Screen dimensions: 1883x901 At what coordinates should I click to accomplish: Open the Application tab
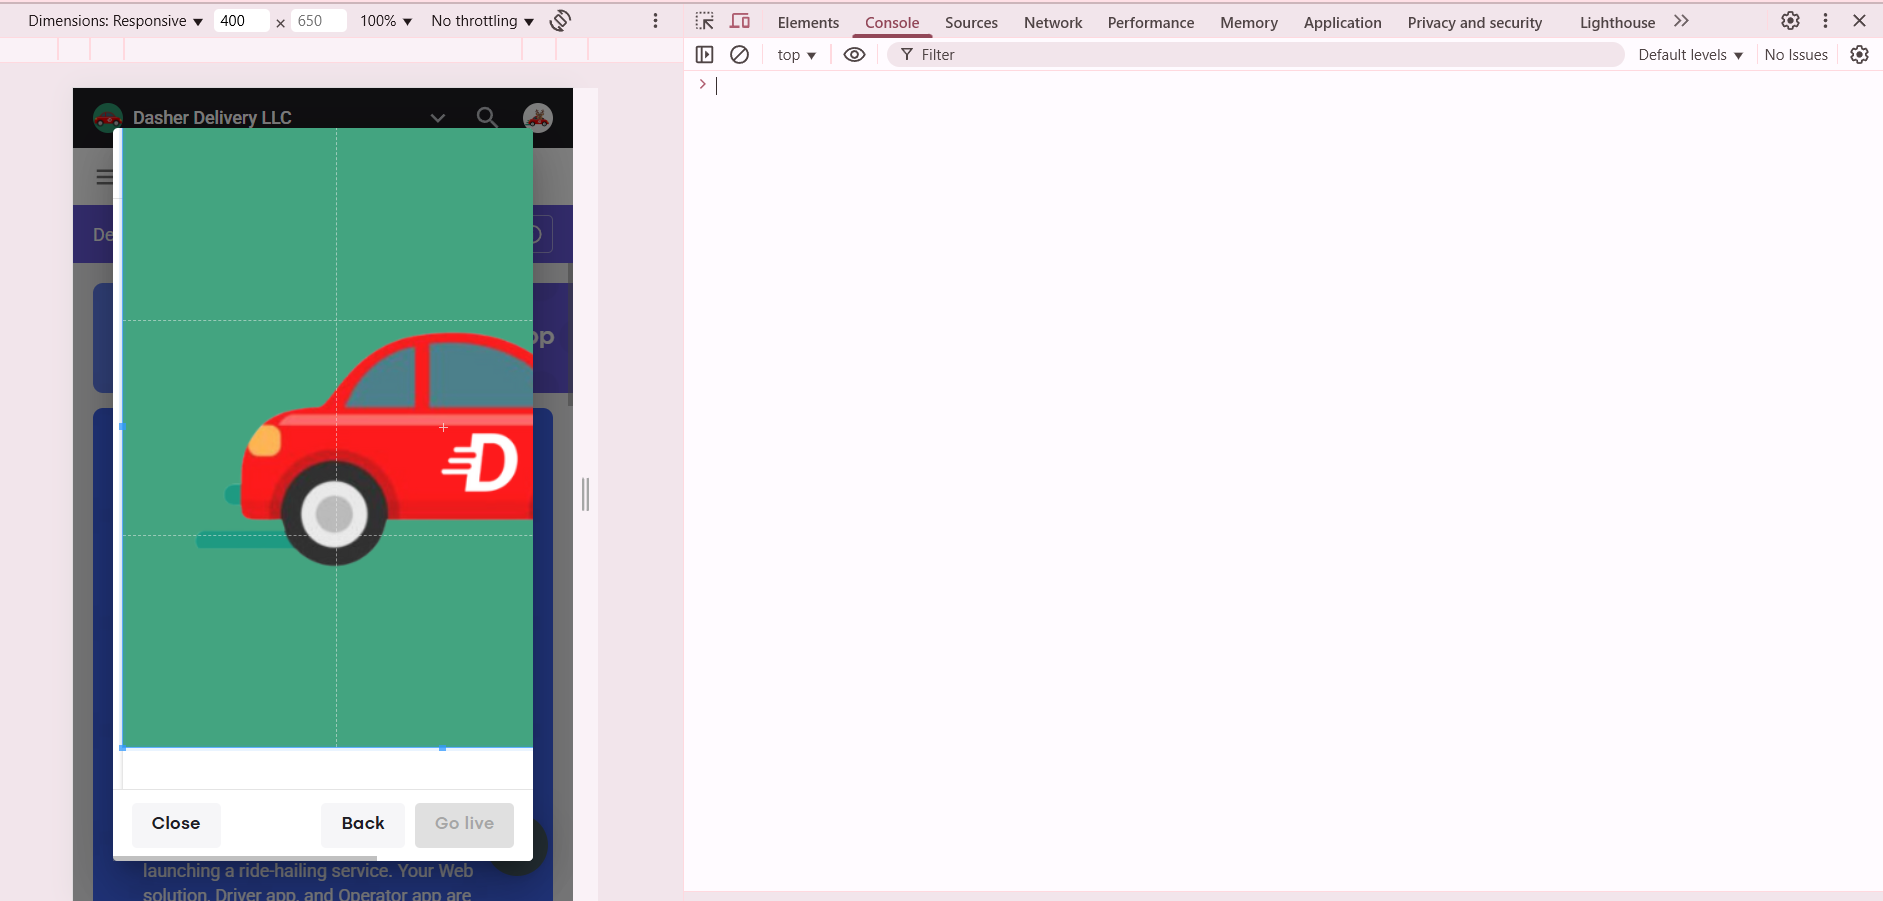coord(1342,22)
